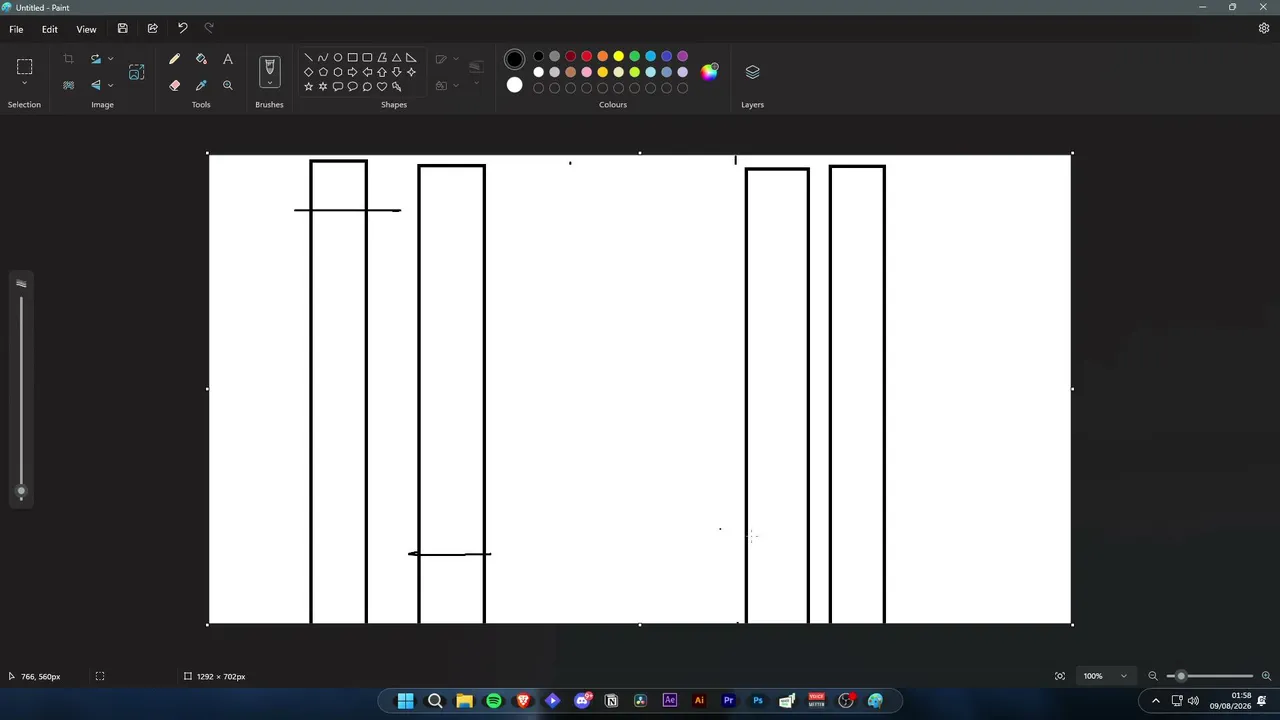This screenshot has width=1280, height=720.
Task: Click the fit-to-window icon in status bar
Action: click(x=1060, y=676)
